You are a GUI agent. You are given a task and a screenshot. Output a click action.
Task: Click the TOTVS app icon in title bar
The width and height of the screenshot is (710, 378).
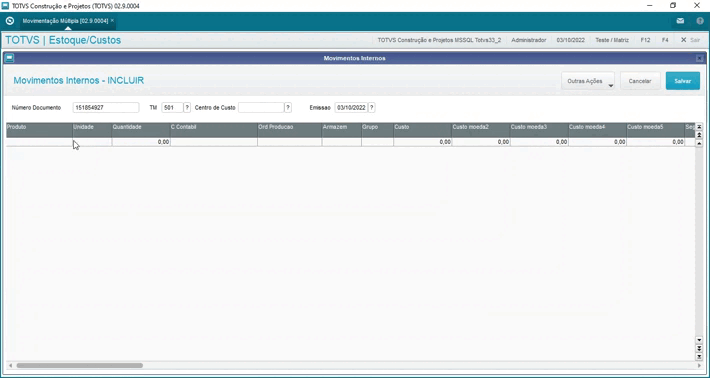[5, 5]
